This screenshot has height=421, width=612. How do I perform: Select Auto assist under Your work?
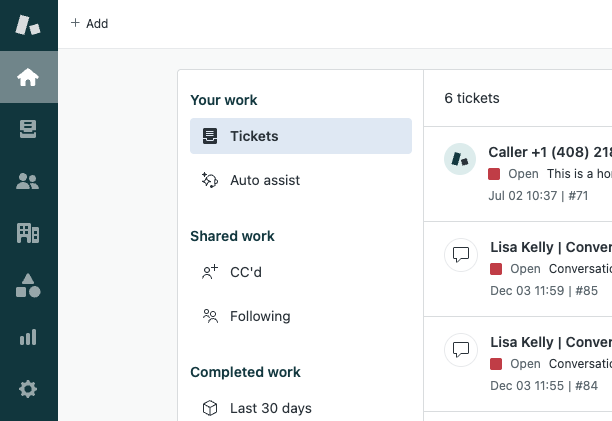301,180
